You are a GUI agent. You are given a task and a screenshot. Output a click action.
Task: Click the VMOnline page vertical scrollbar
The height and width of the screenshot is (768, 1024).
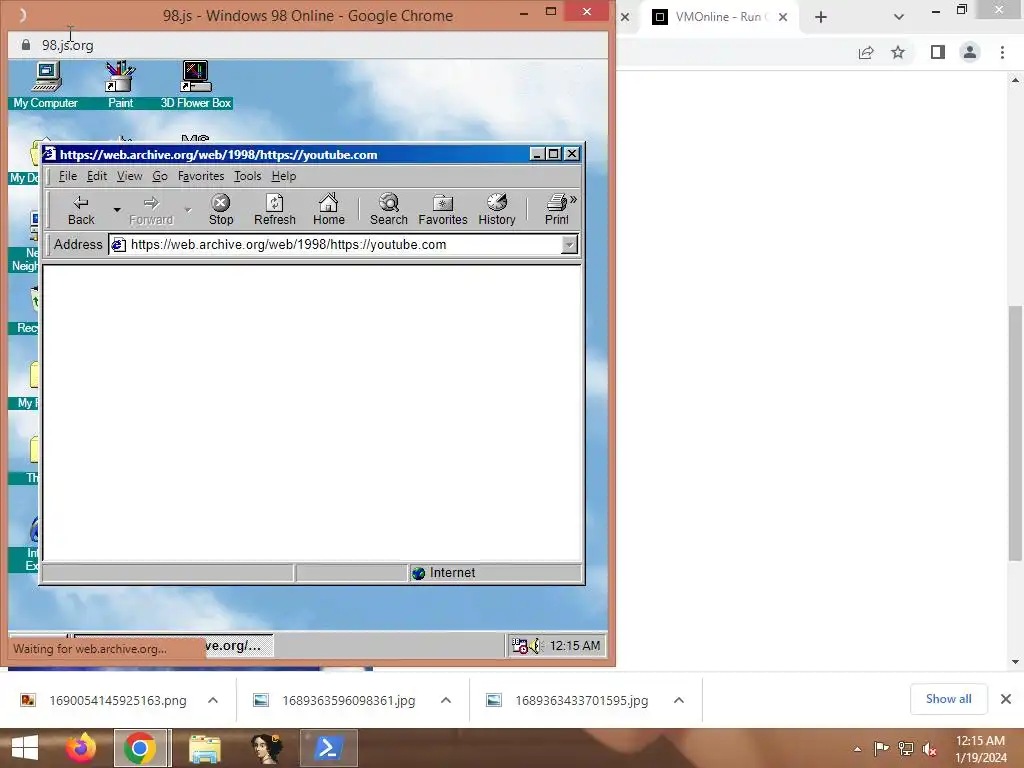(x=1015, y=433)
